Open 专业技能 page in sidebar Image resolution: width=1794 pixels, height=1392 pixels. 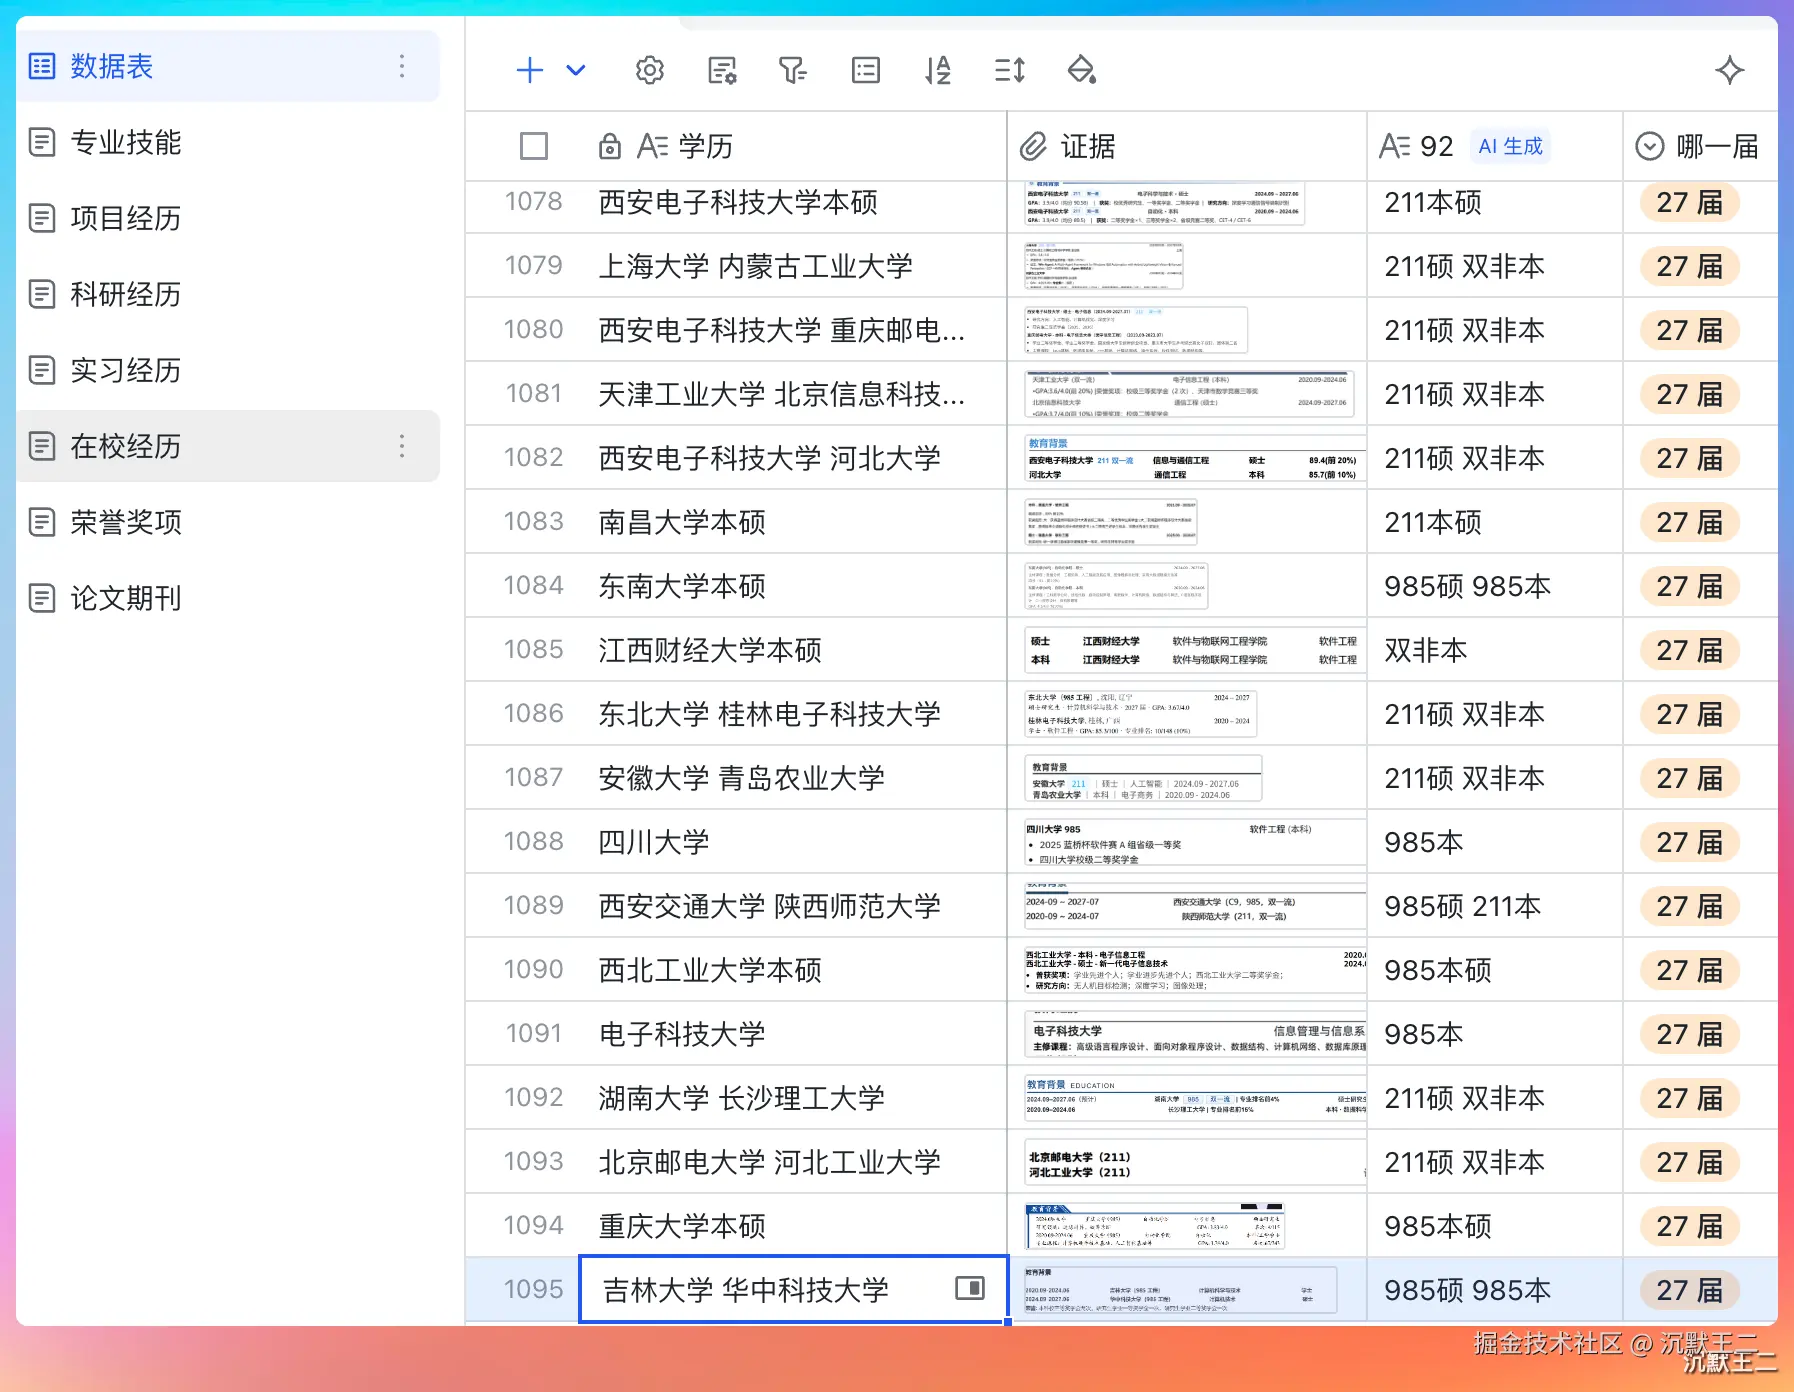228,142
